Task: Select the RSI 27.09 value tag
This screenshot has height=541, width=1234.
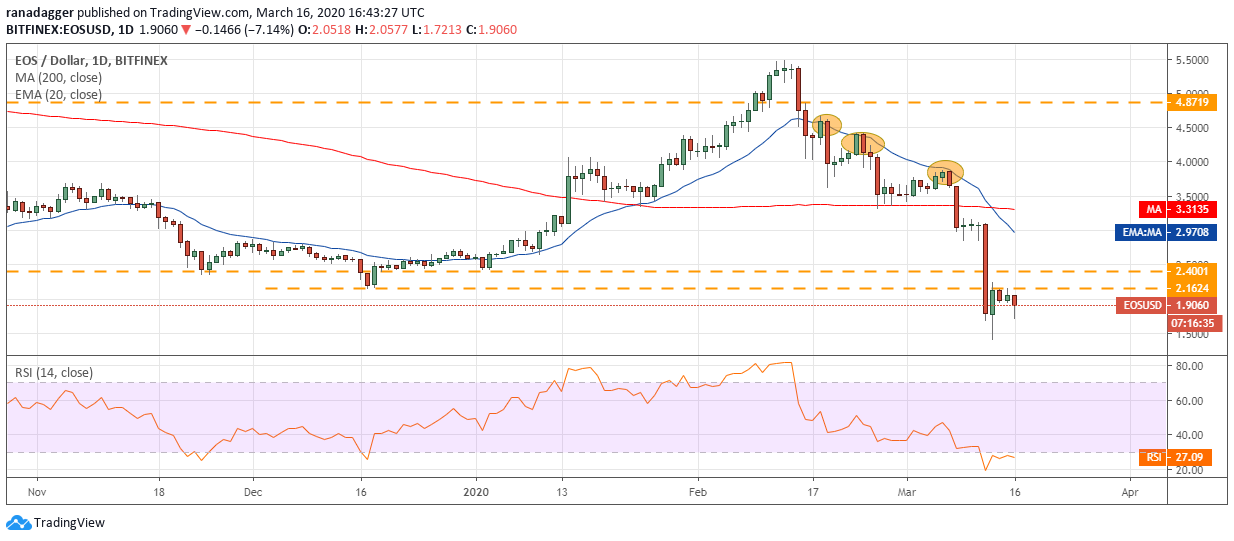Action: coord(1175,457)
